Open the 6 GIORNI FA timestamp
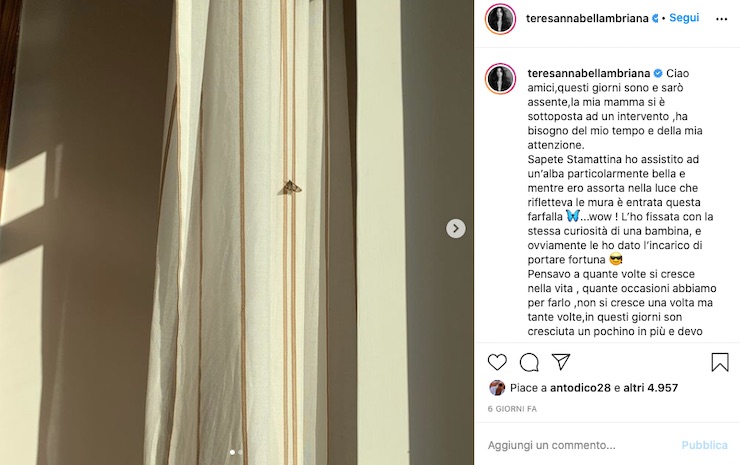The image size is (740, 465). tap(512, 409)
